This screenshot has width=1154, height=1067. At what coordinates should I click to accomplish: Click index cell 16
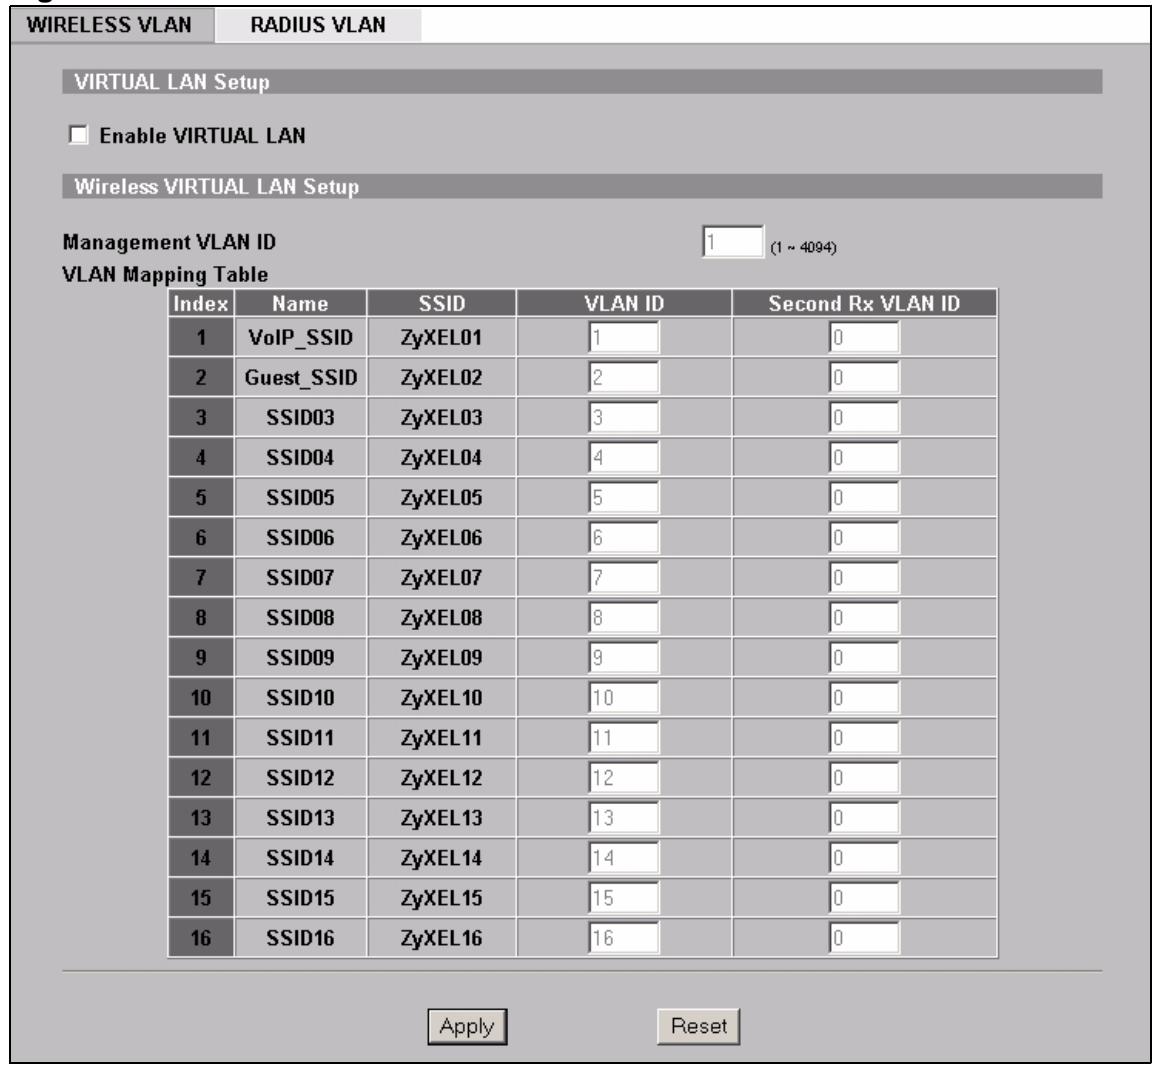point(201,938)
